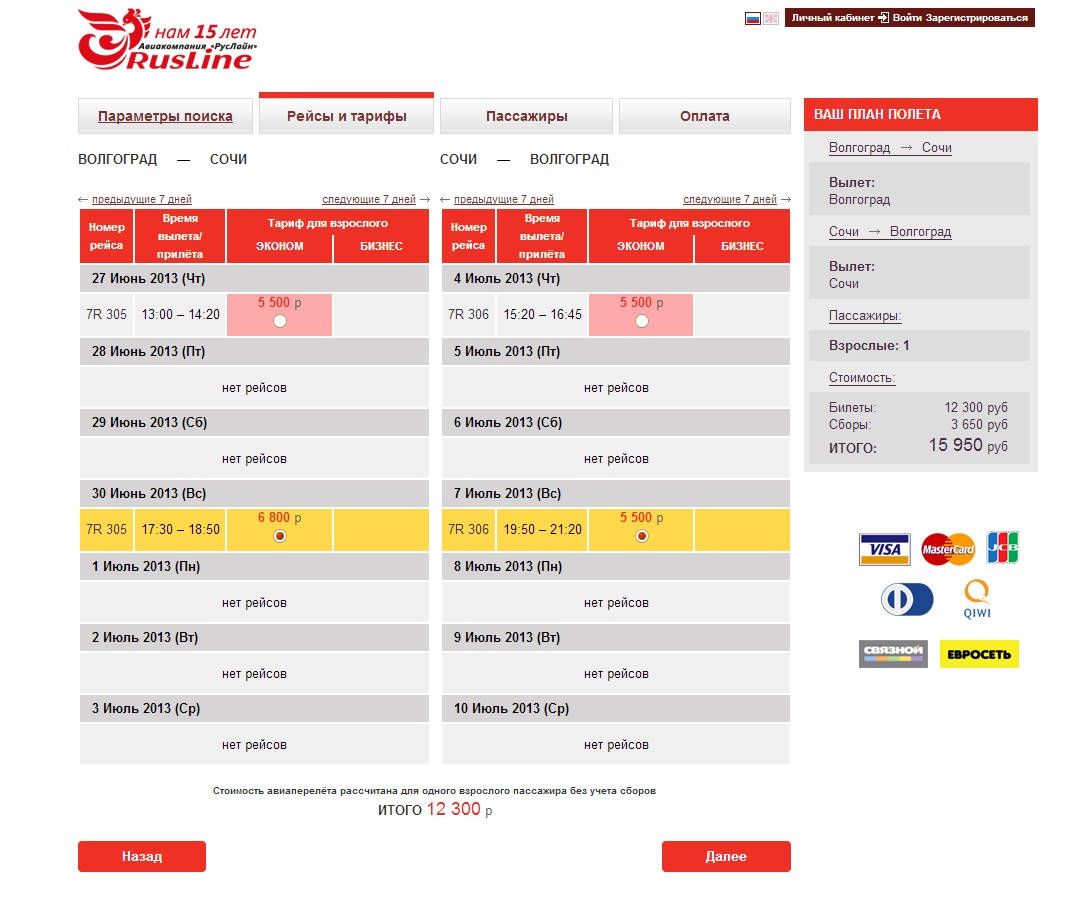
Task: Select 30 June 6 800 economy fare
Action: tap(279, 536)
